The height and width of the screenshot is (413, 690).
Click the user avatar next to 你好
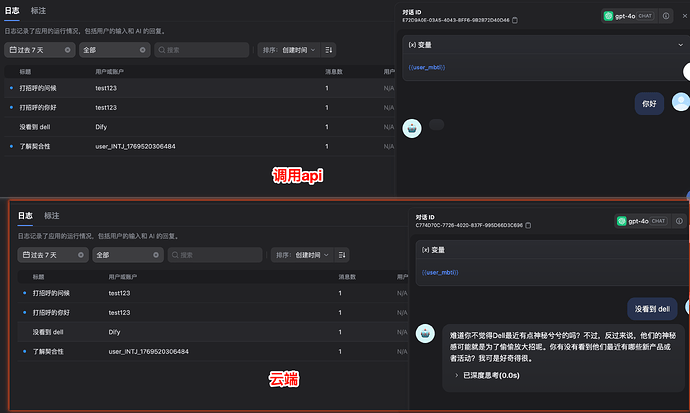point(680,102)
